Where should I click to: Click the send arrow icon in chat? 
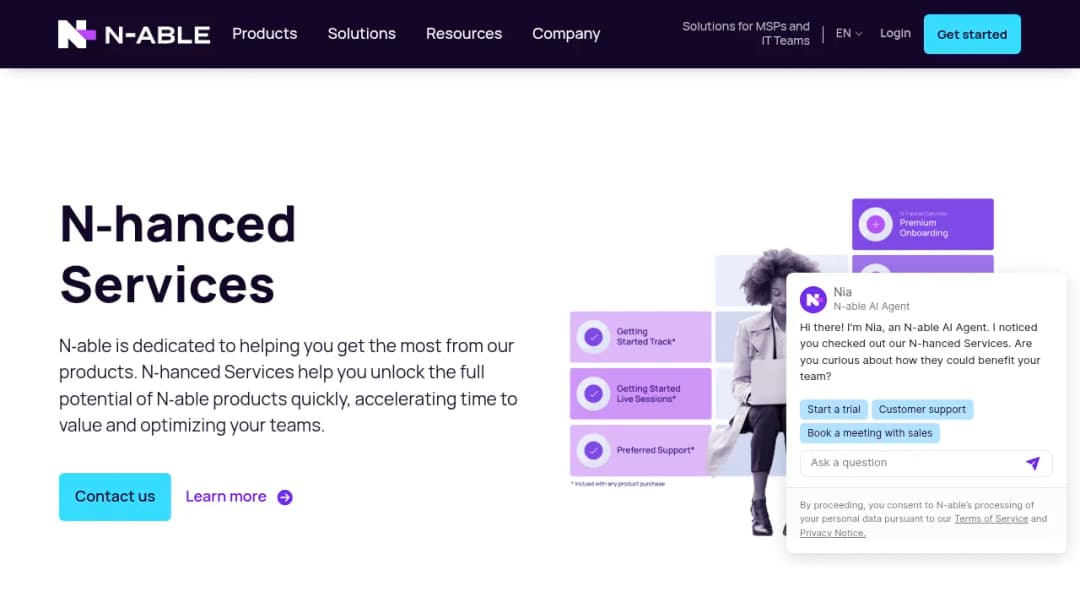pyautogui.click(x=1032, y=463)
